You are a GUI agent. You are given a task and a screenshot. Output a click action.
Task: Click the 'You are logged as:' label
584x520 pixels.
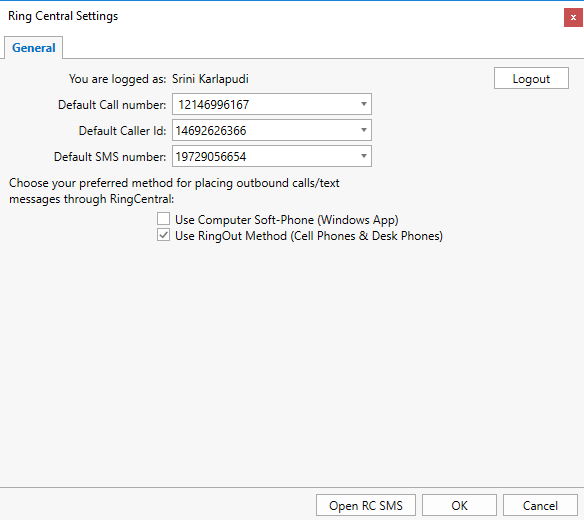coord(117,79)
